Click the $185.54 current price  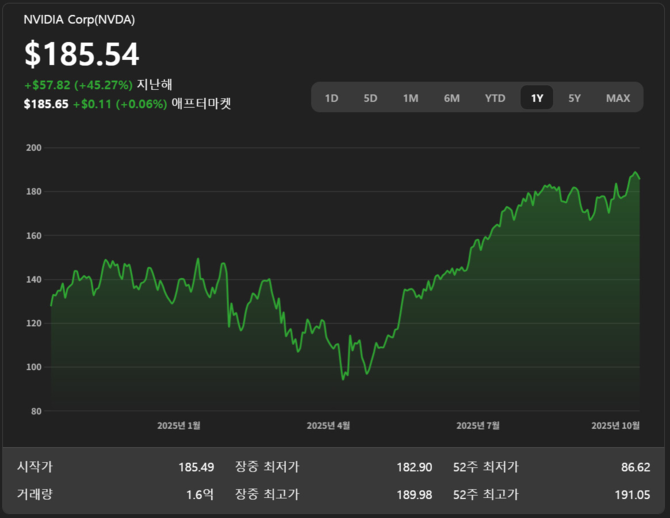point(82,54)
